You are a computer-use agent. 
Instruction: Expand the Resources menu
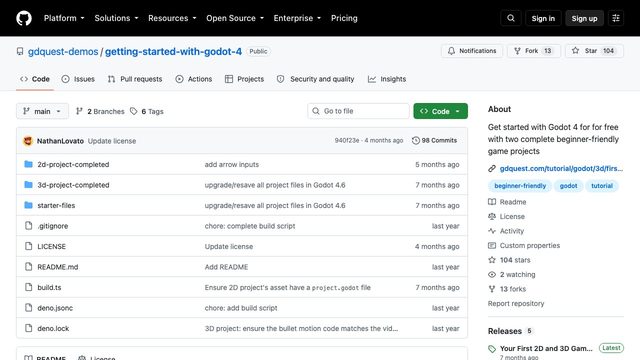[172, 18]
